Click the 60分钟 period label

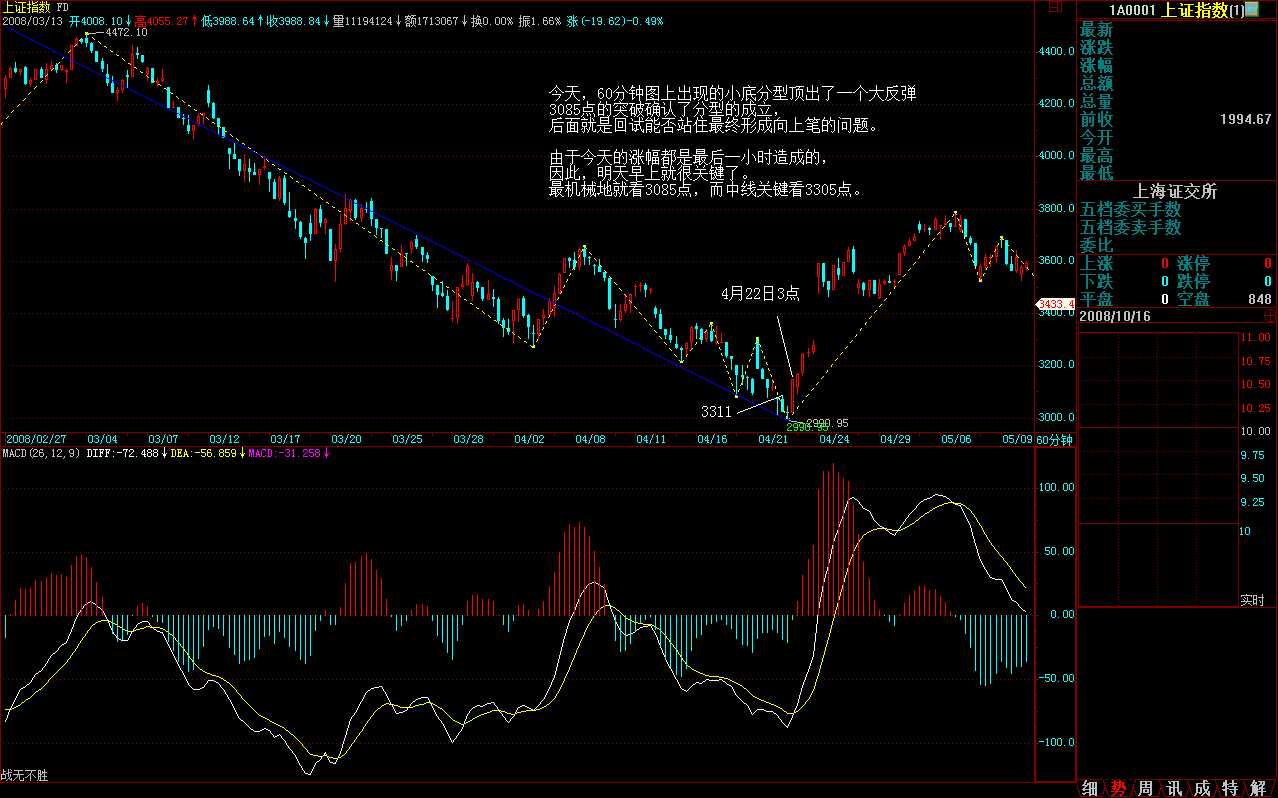(1053, 439)
